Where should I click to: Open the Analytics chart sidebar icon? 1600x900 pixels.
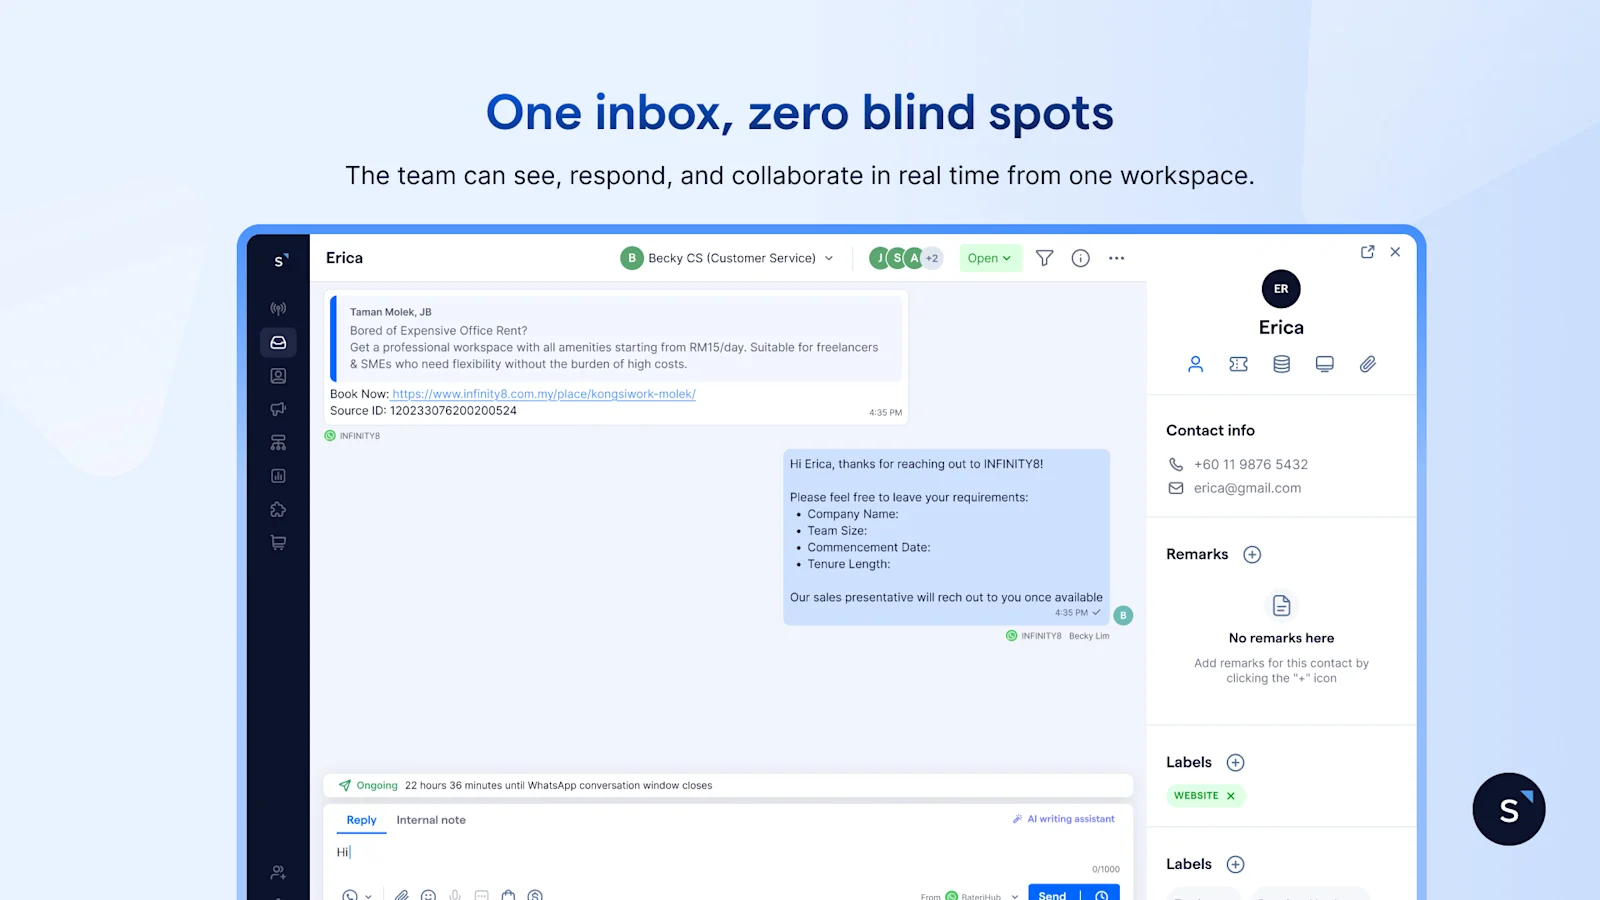click(278, 476)
